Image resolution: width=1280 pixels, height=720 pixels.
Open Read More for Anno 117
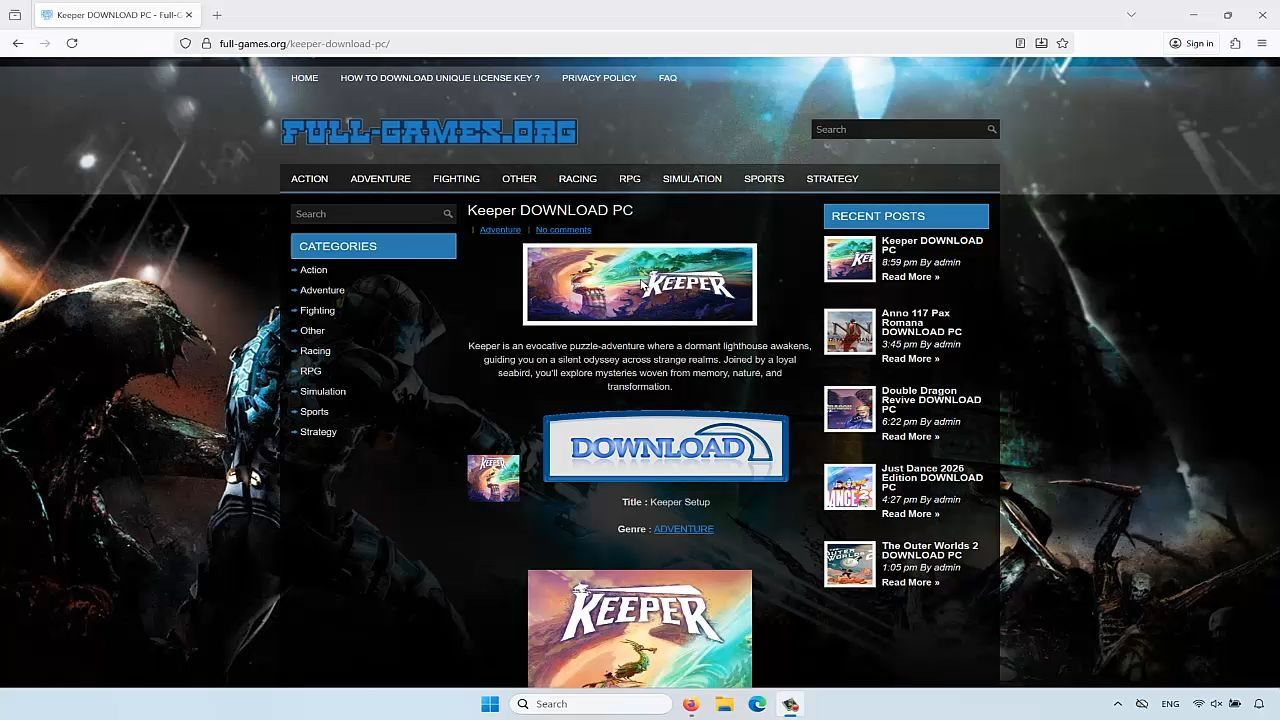(909, 359)
